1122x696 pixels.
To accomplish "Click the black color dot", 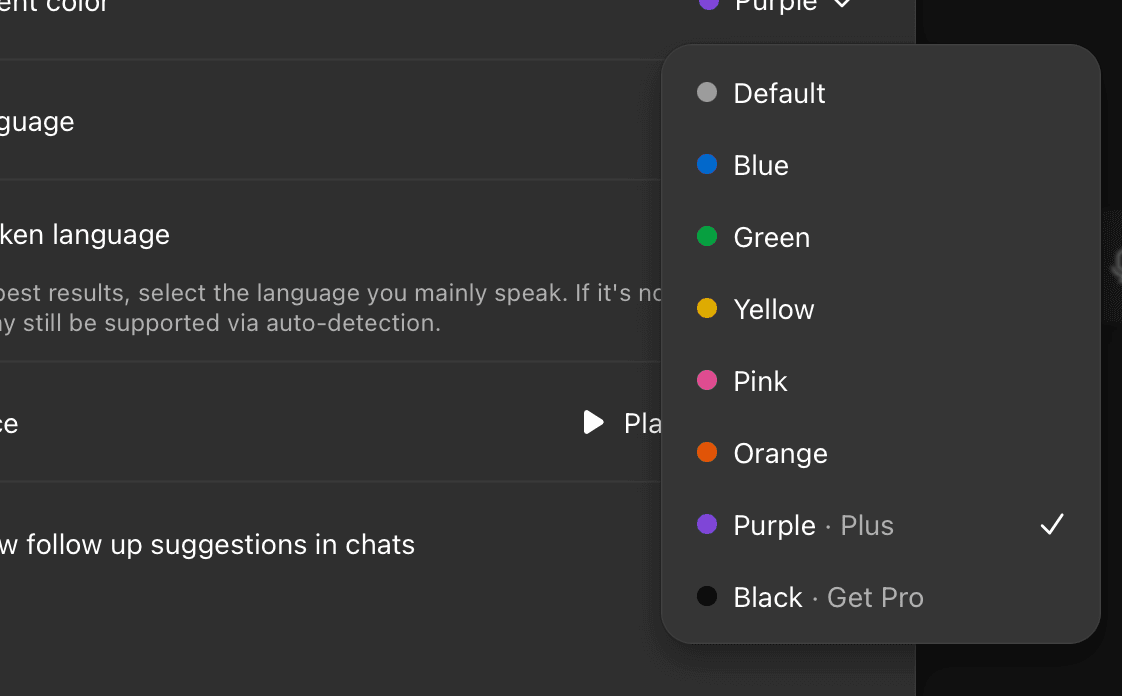I will pos(707,596).
